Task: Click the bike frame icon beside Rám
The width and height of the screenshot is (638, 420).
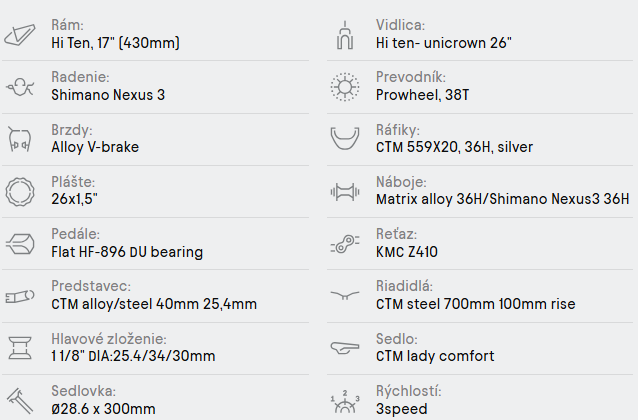Action: pos(20,35)
